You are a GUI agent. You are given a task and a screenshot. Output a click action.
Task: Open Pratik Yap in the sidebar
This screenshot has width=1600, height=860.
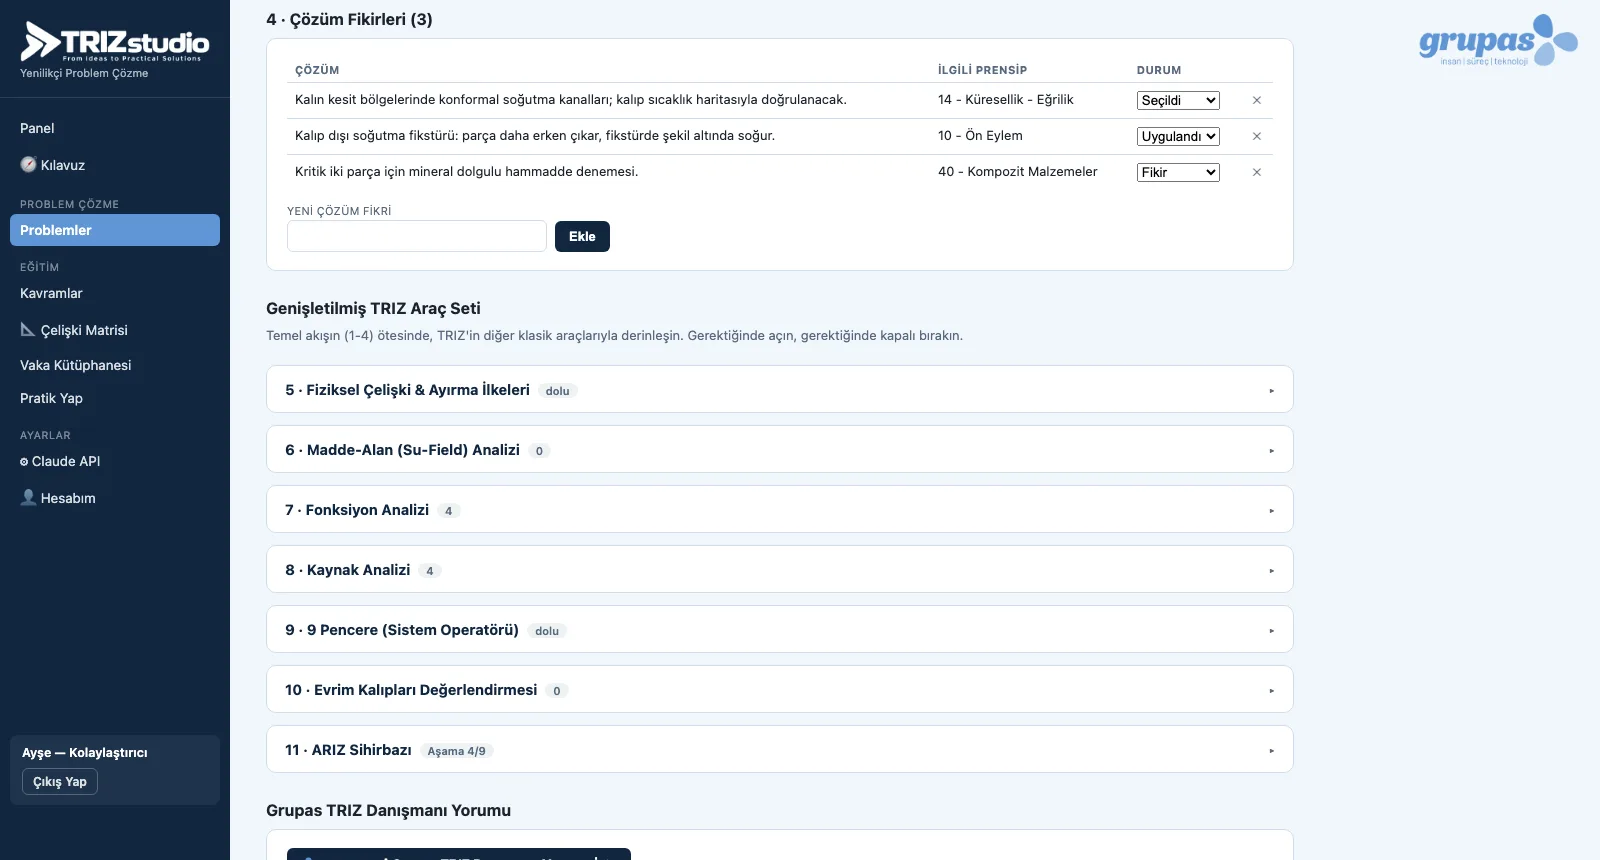click(x=115, y=398)
